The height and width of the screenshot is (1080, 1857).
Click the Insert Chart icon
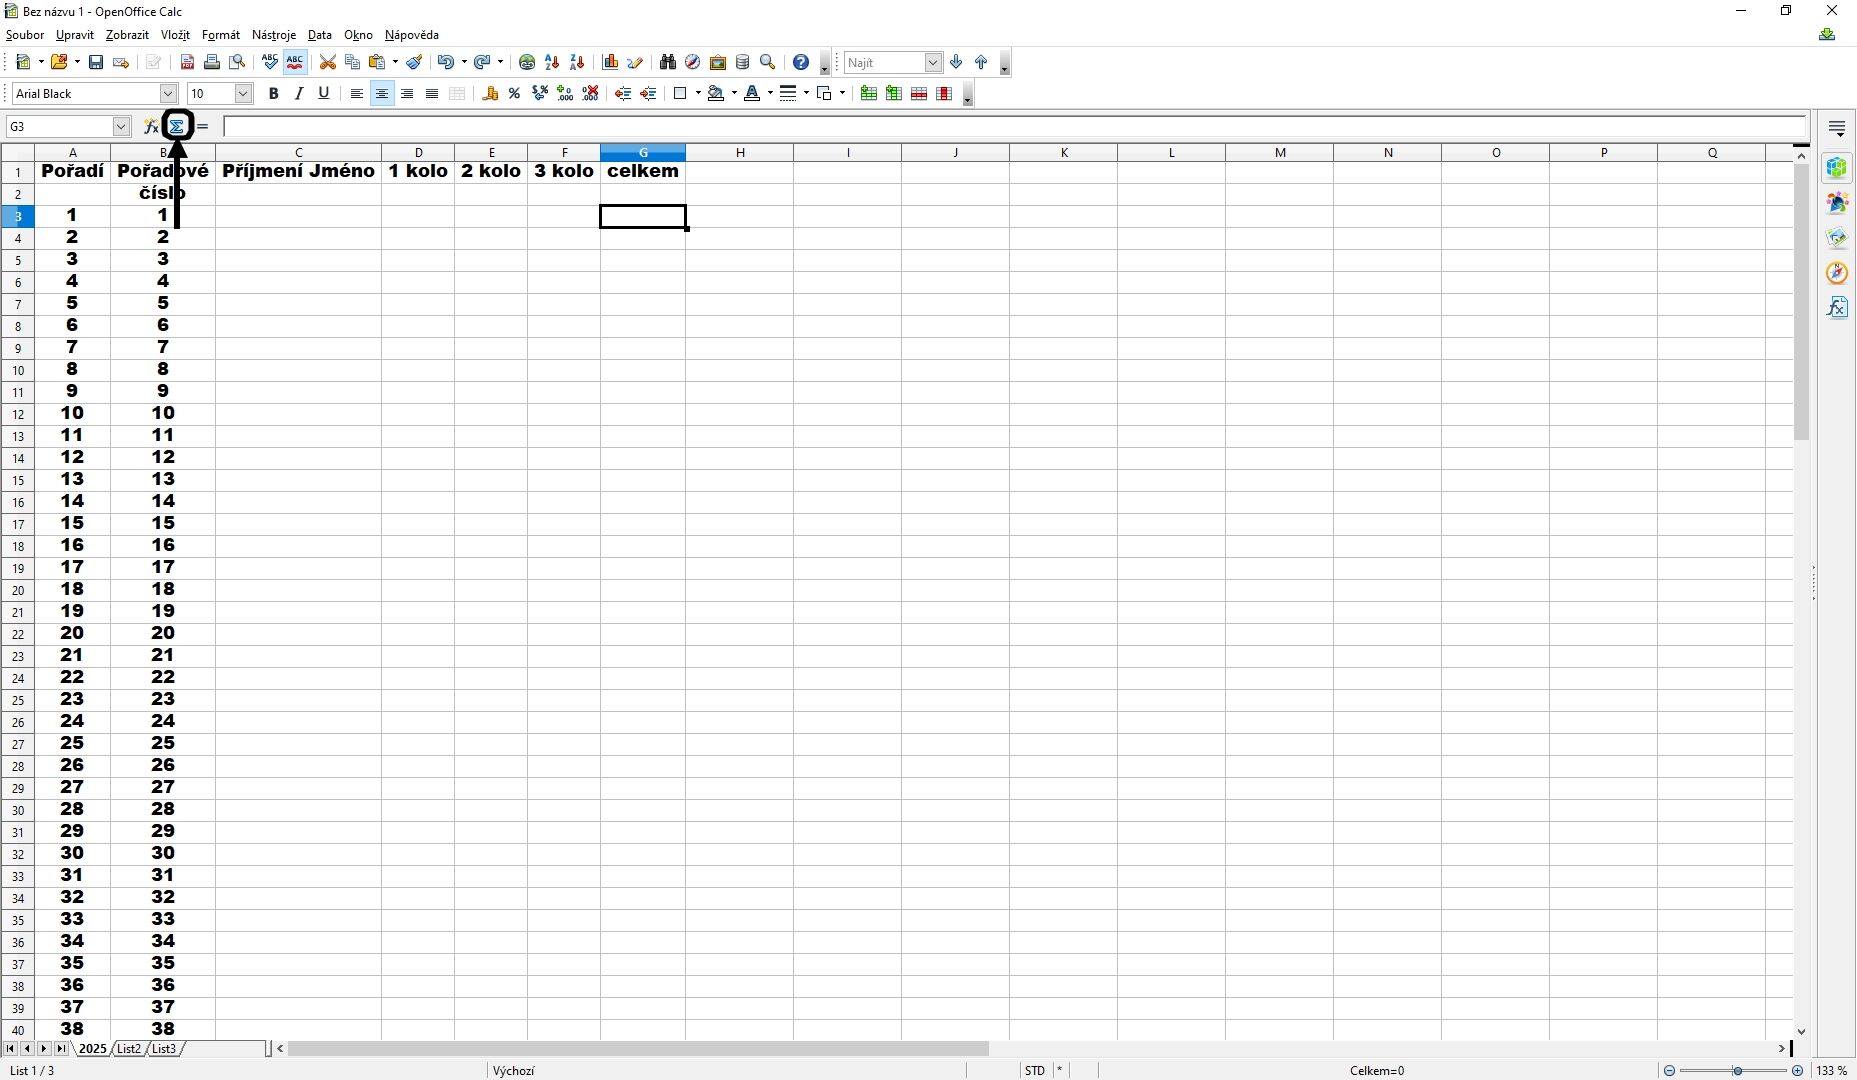pyautogui.click(x=610, y=62)
